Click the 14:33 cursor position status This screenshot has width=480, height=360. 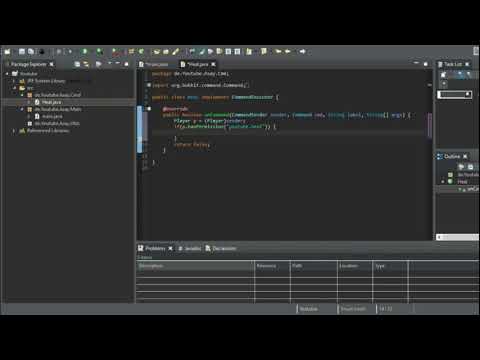pos(385,309)
